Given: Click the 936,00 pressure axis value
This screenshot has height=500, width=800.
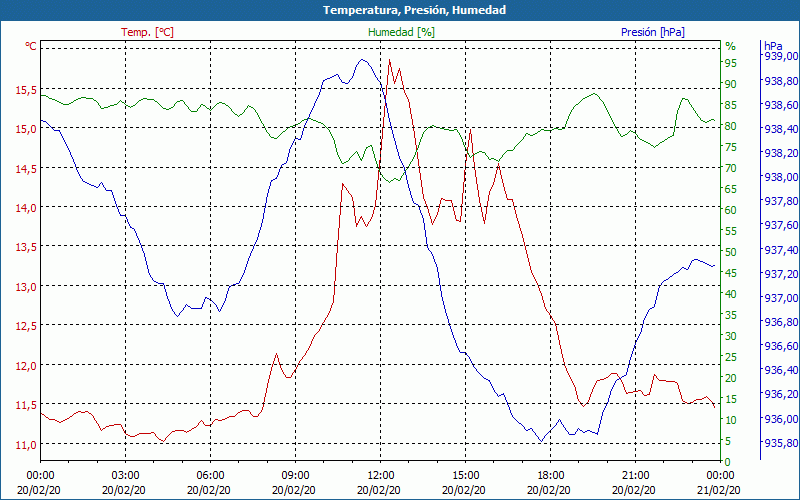Looking at the screenshot, I should coord(781,419).
